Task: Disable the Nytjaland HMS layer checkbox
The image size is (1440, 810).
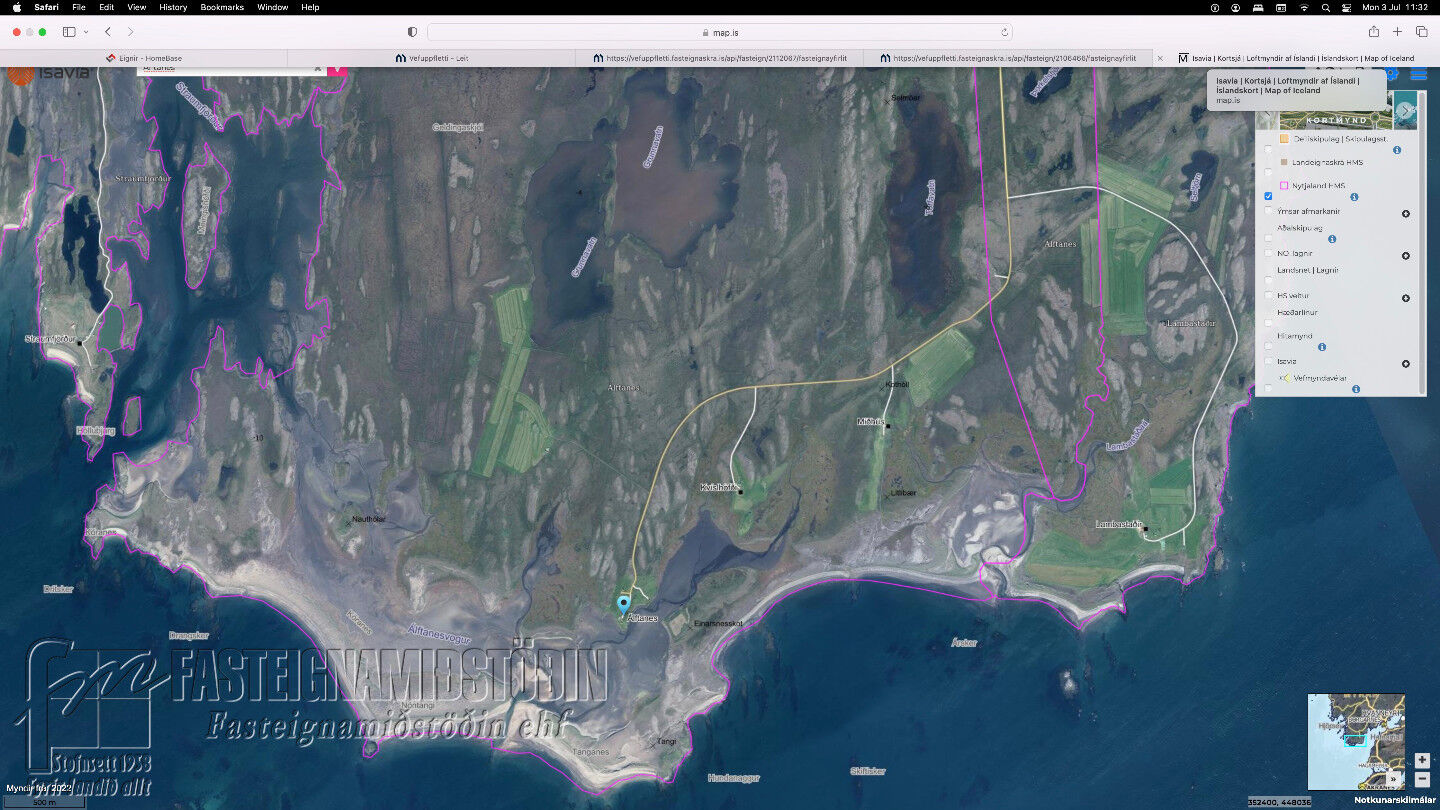Action: pyautogui.click(x=1268, y=196)
